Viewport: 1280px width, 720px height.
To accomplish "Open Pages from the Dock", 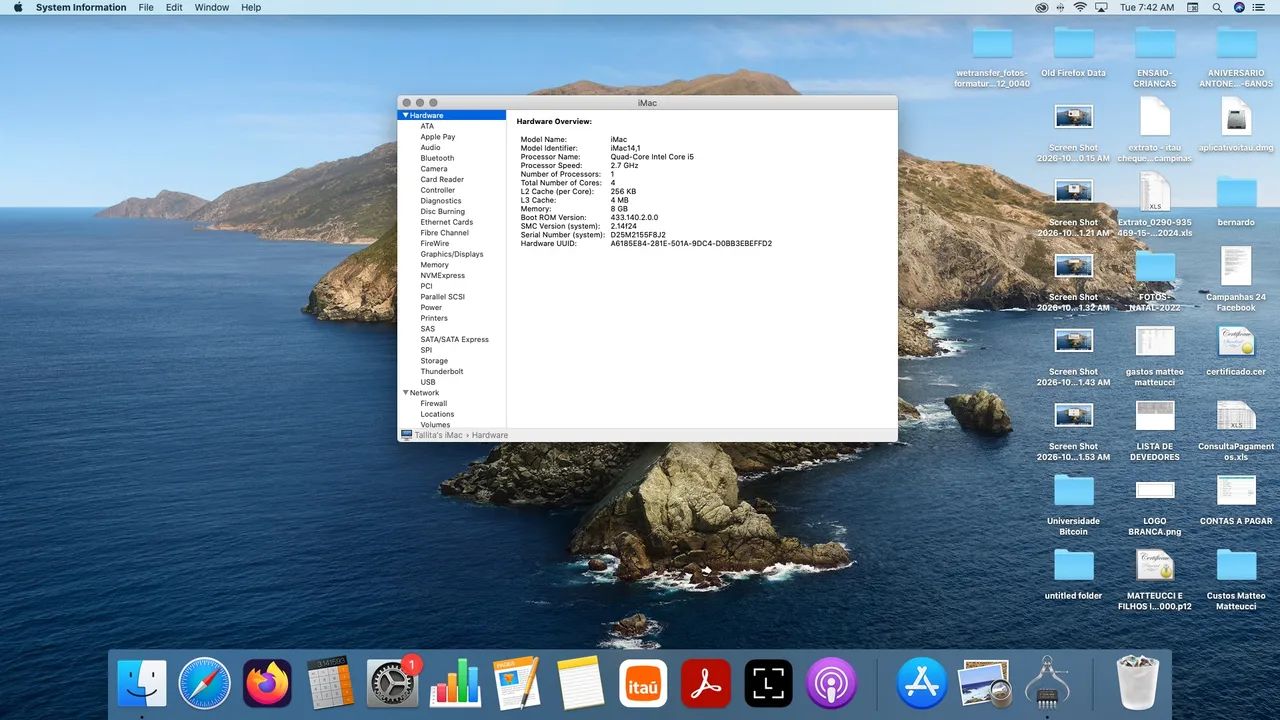I will 518,684.
